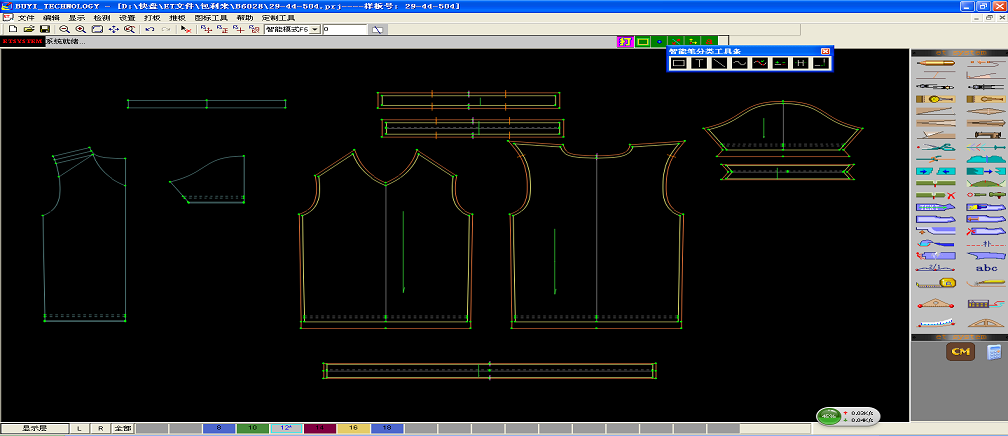Select the curved ruler tool
Screen dimensions: 1008x436
(x=935, y=323)
